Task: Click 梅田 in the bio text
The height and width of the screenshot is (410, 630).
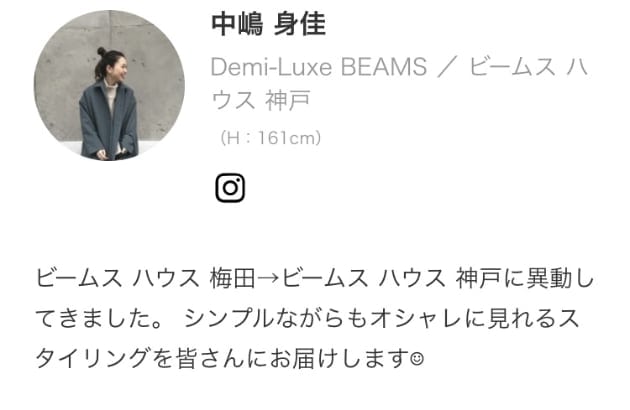Action: pos(232,278)
